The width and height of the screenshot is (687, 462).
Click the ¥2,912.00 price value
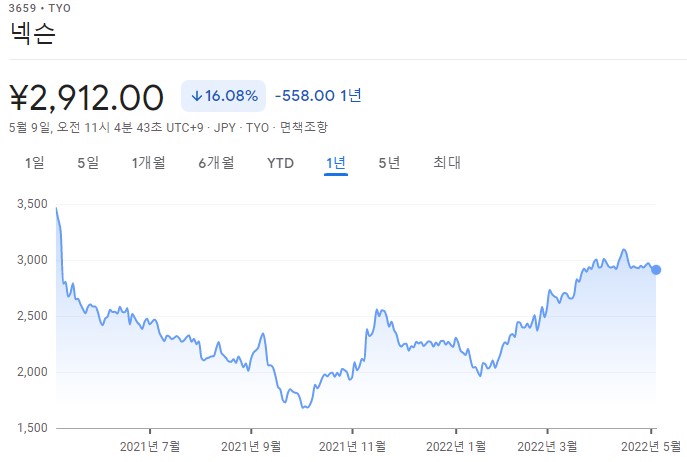(x=87, y=97)
